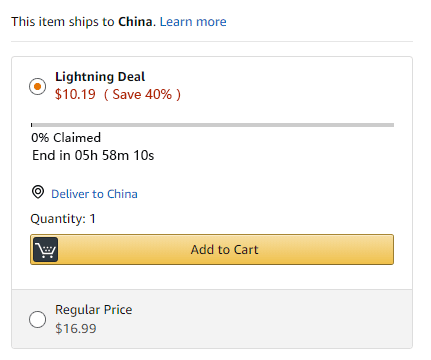
Task: Click the gray Regular Price option panel
Action: click(212, 319)
